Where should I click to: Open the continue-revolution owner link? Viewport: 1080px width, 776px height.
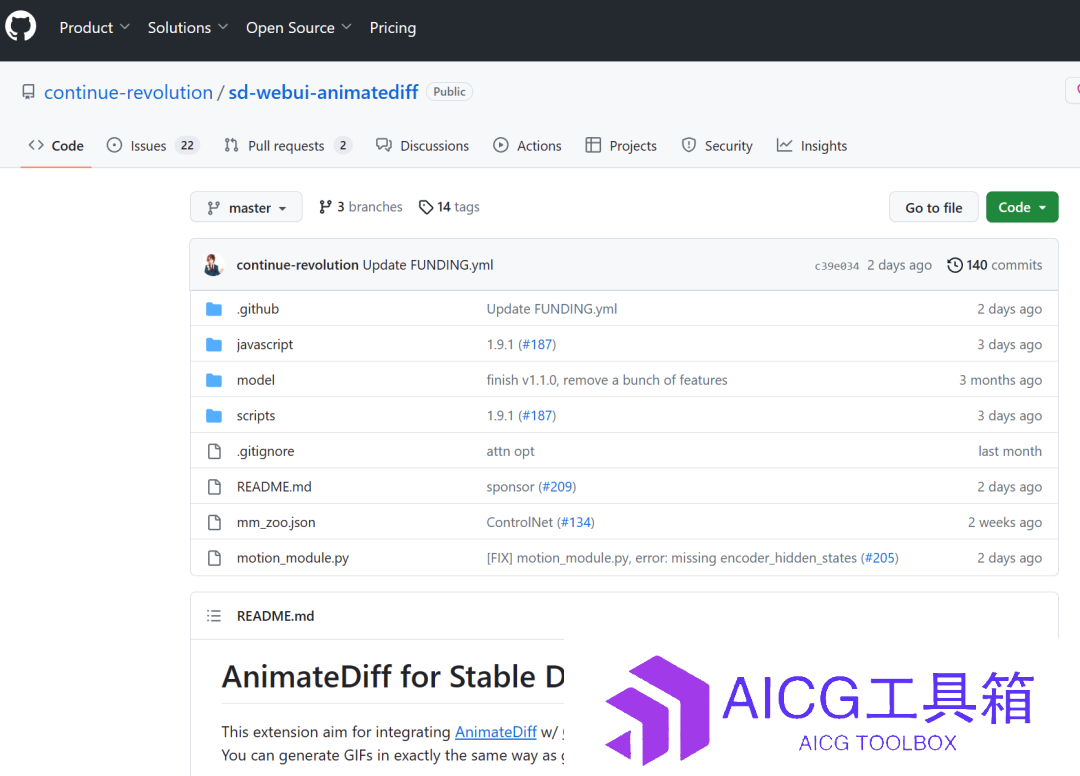tap(129, 92)
